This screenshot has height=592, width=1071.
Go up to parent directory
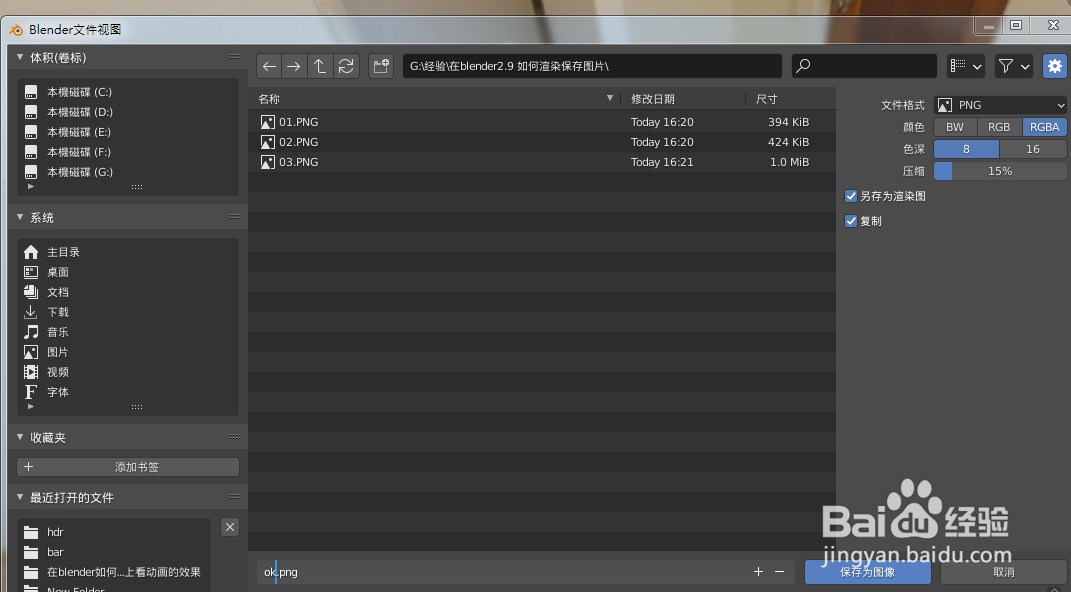[320, 66]
